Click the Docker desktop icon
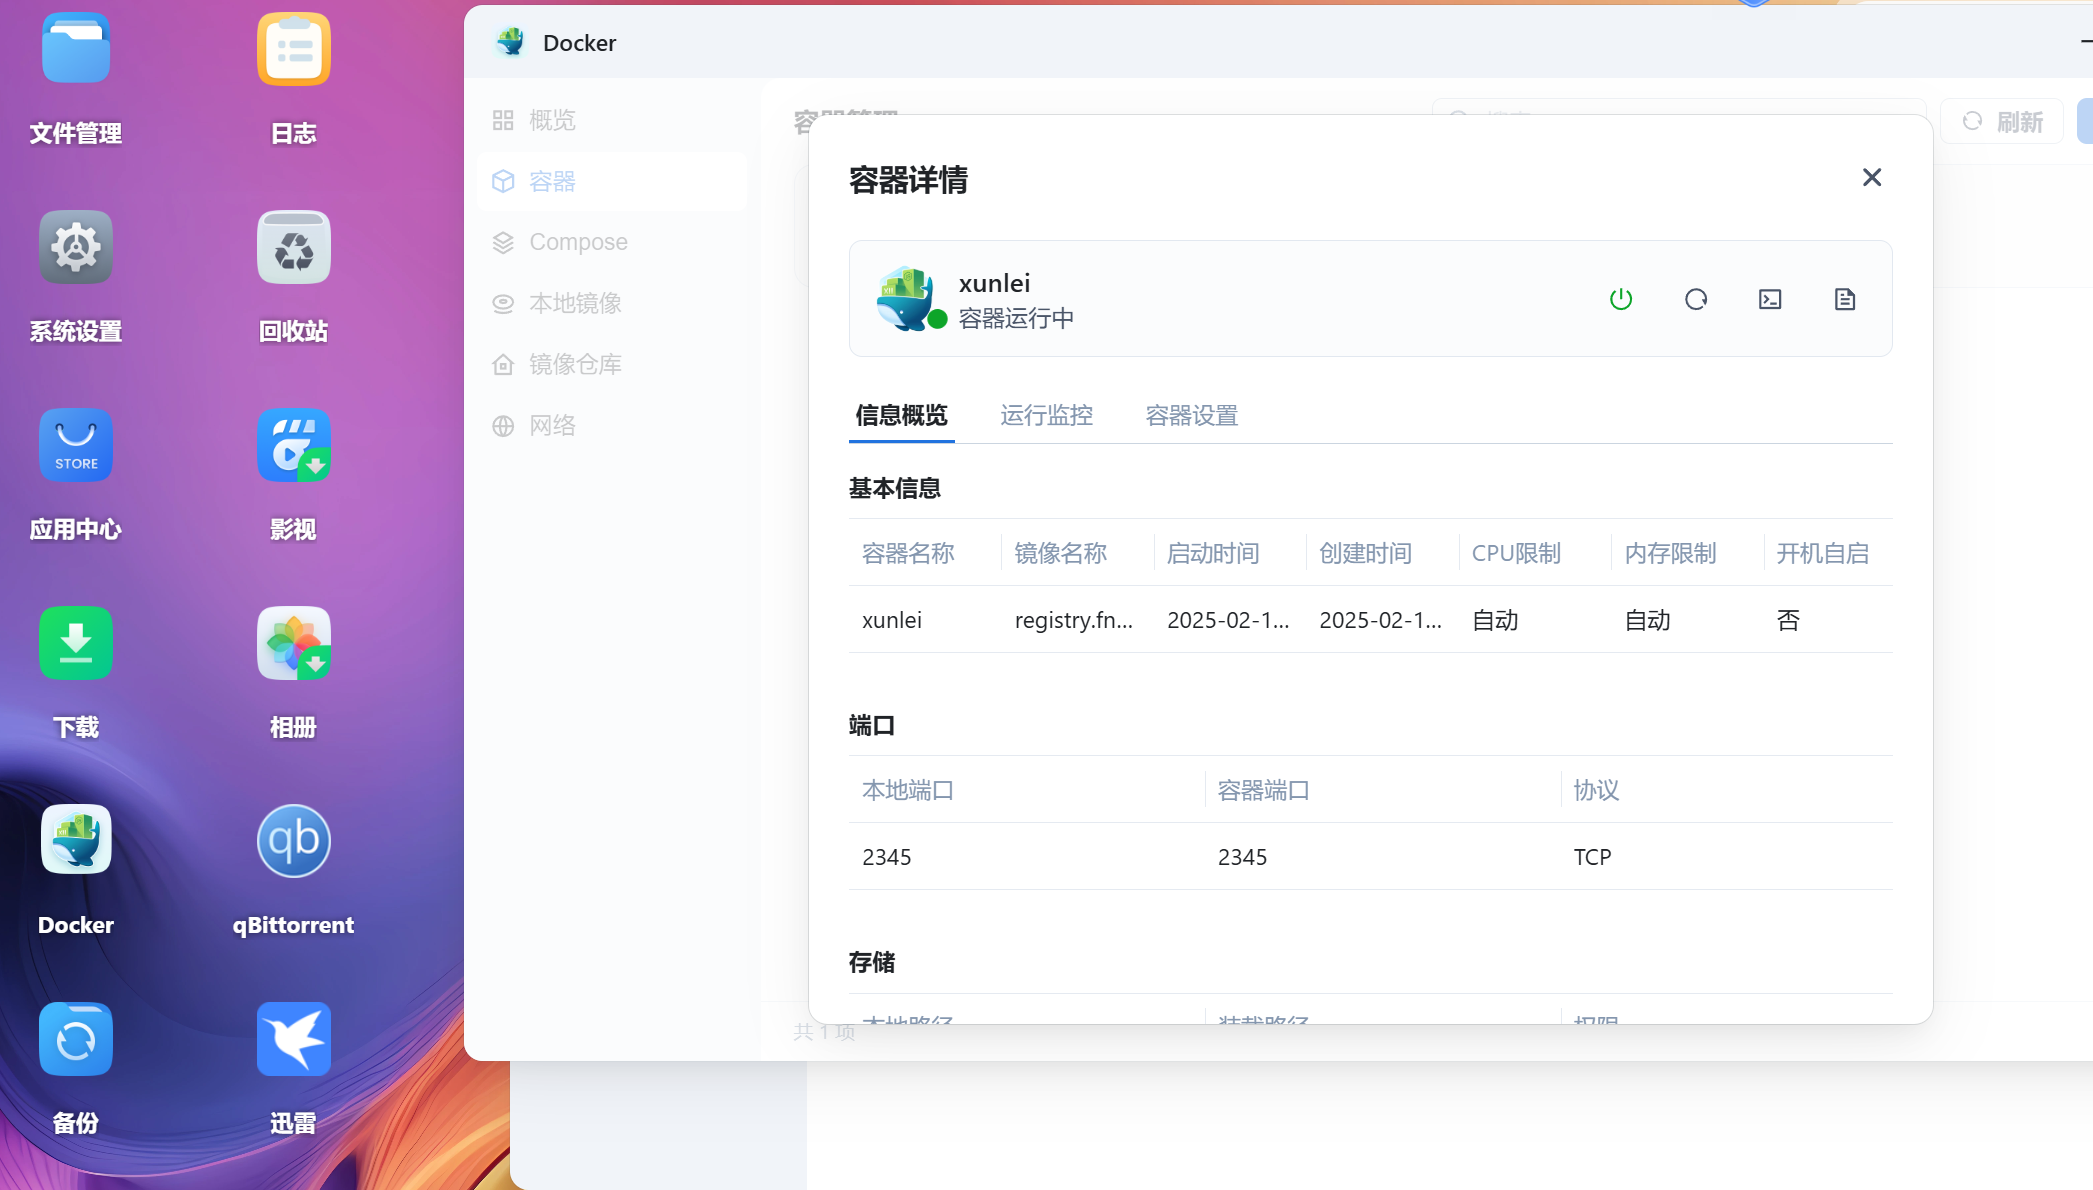The width and height of the screenshot is (2093, 1190). (76, 841)
